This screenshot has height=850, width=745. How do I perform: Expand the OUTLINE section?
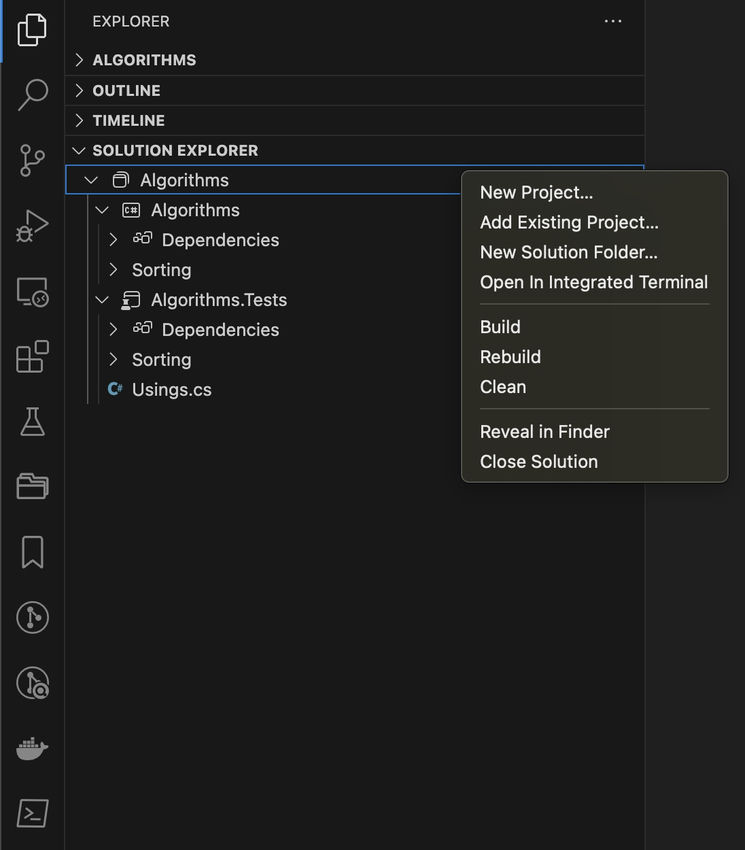[x=126, y=90]
